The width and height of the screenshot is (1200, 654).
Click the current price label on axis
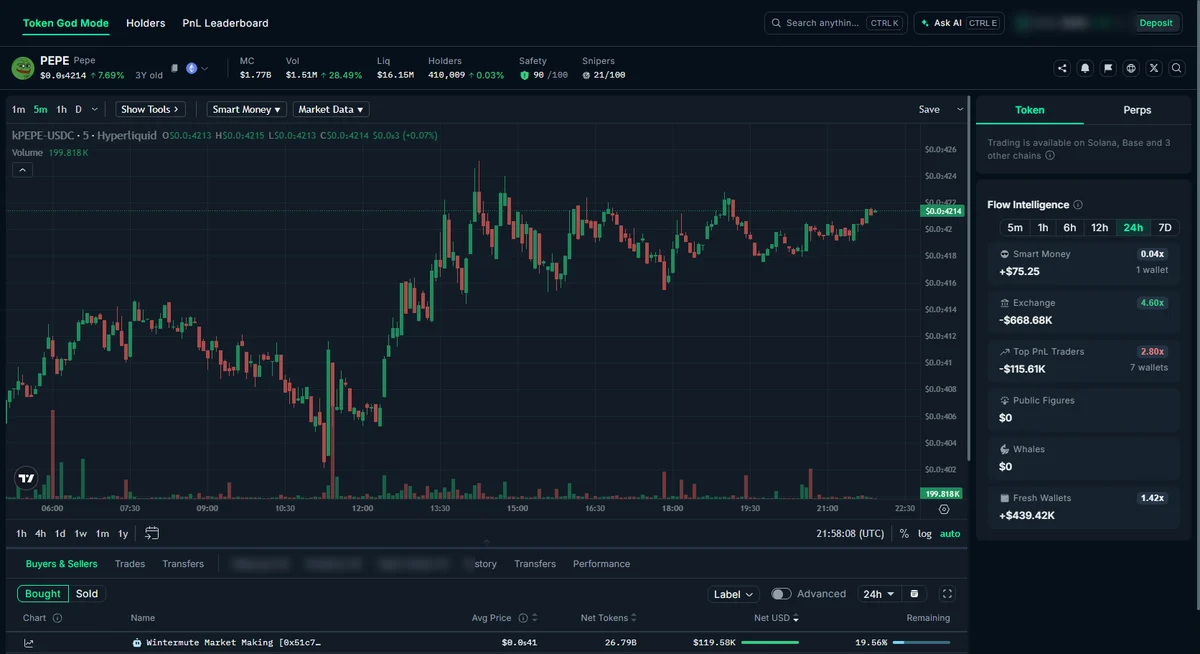pyautogui.click(x=942, y=211)
